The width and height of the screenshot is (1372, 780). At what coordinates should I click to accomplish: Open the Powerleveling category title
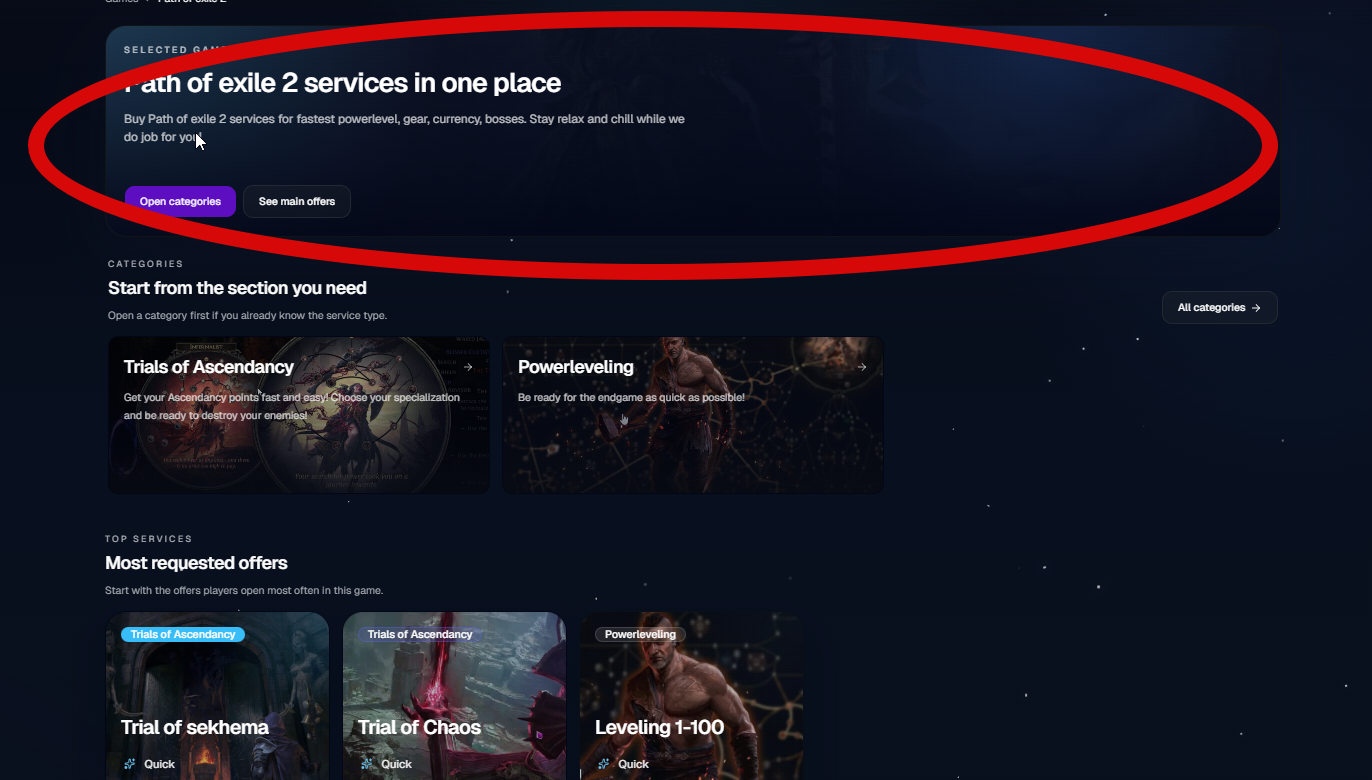pos(576,367)
